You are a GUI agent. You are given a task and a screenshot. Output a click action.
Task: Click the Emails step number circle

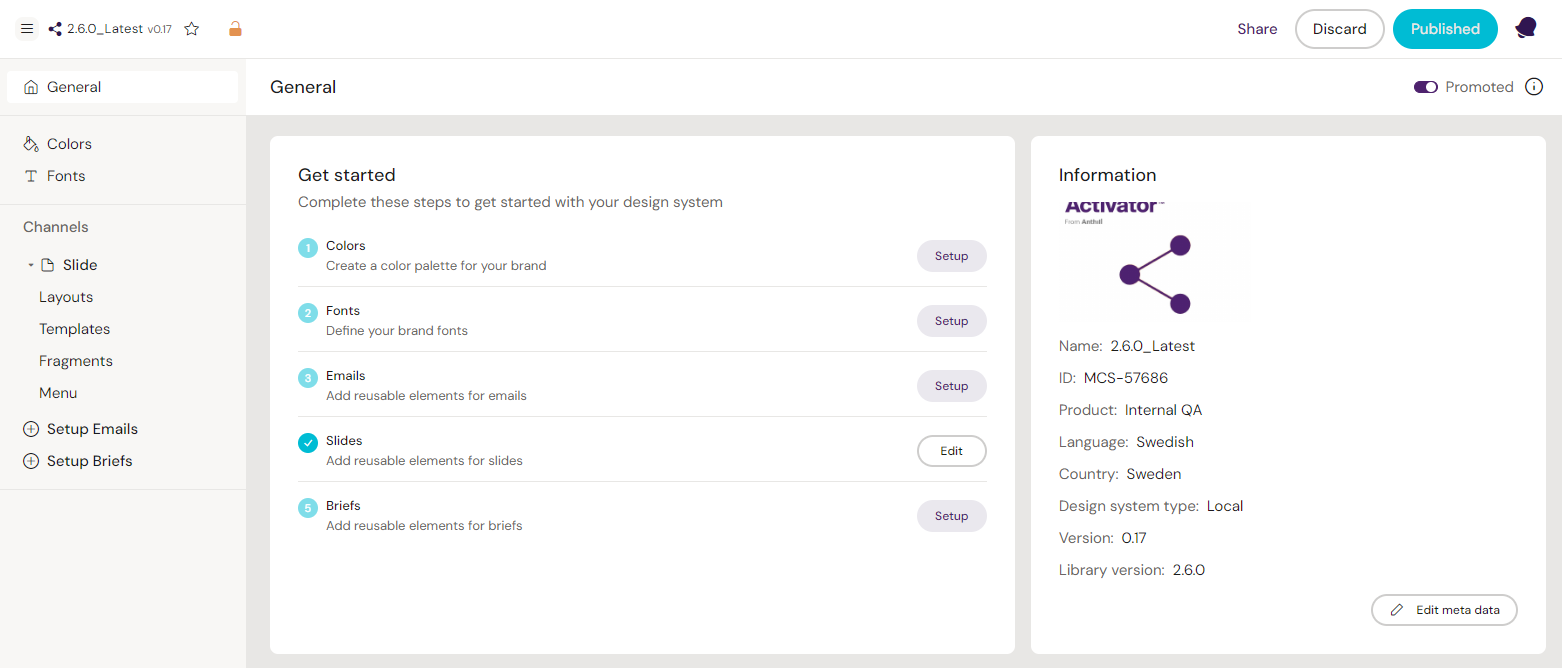pyautogui.click(x=307, y=377)
